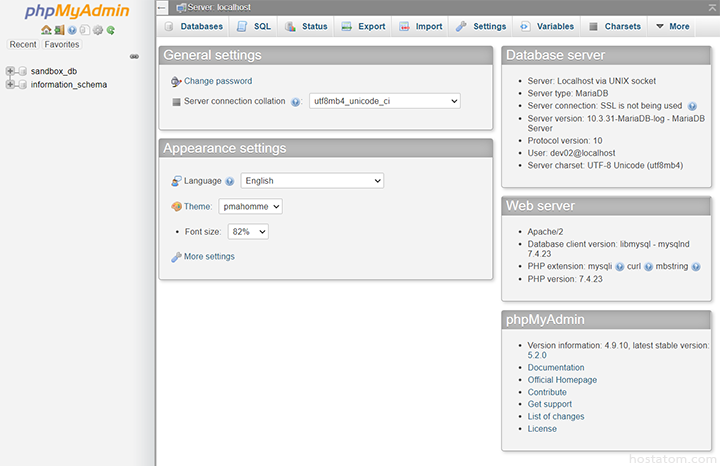Image resolution: width=720 pixels, height=466 pixels.
Task: Click the log out door icon
Action: tap(59, 31)
